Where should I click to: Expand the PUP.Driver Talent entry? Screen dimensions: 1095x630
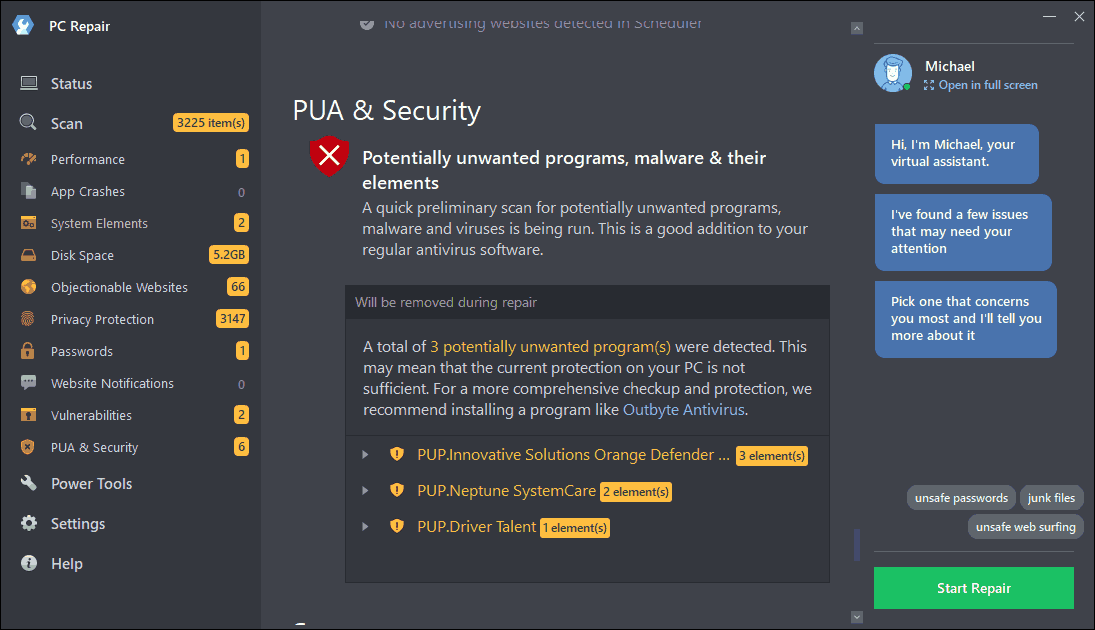coord(366,527)
